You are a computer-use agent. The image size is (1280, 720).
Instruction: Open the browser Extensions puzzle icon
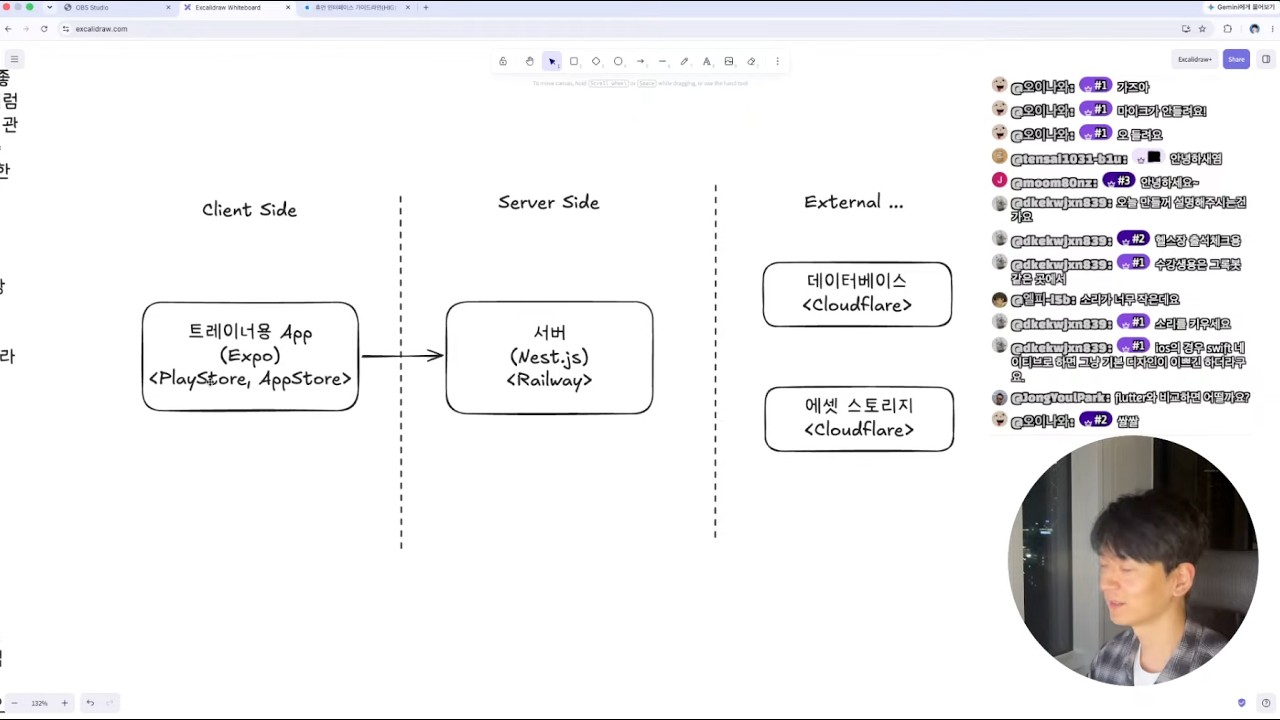(1228, 29)
